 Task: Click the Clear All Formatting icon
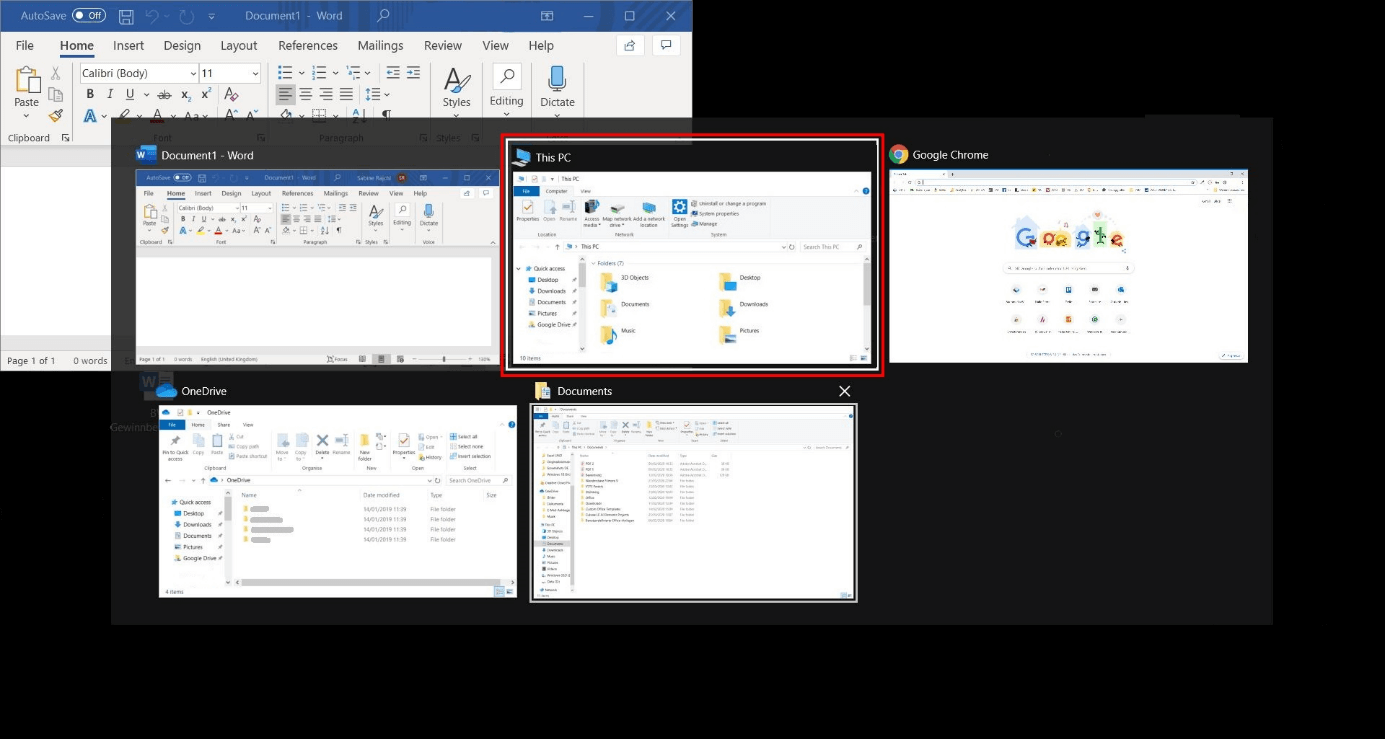[x=231, y=94]
